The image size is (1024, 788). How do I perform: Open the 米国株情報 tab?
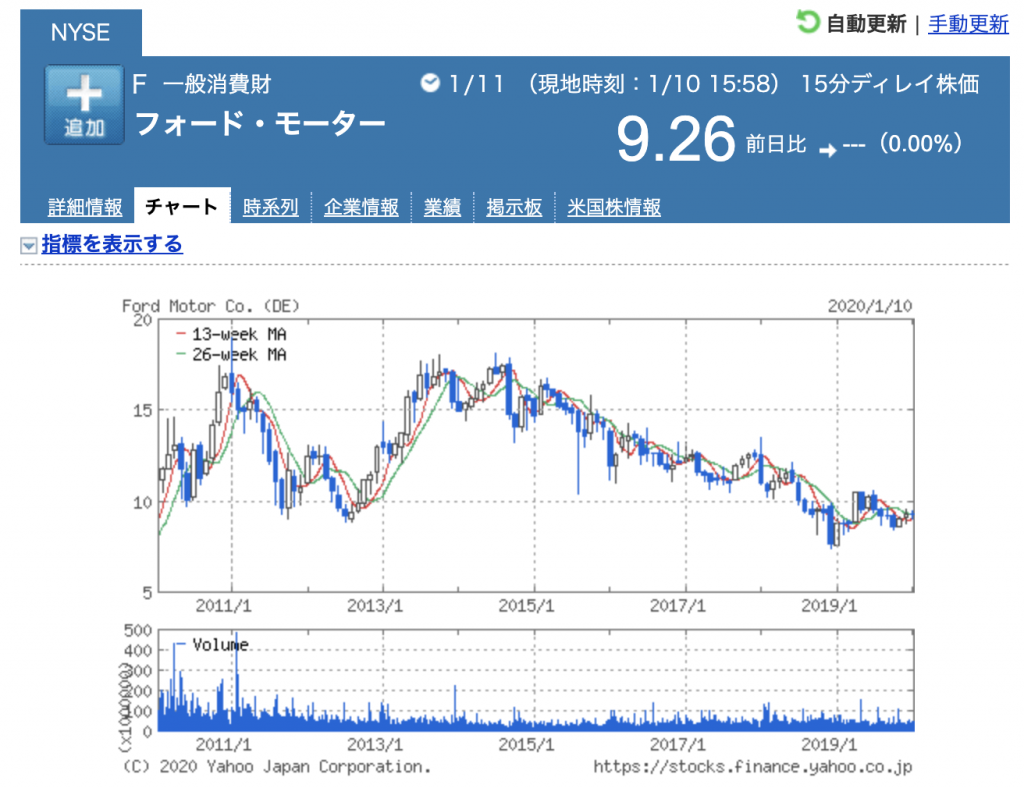[x=614, y=207]
